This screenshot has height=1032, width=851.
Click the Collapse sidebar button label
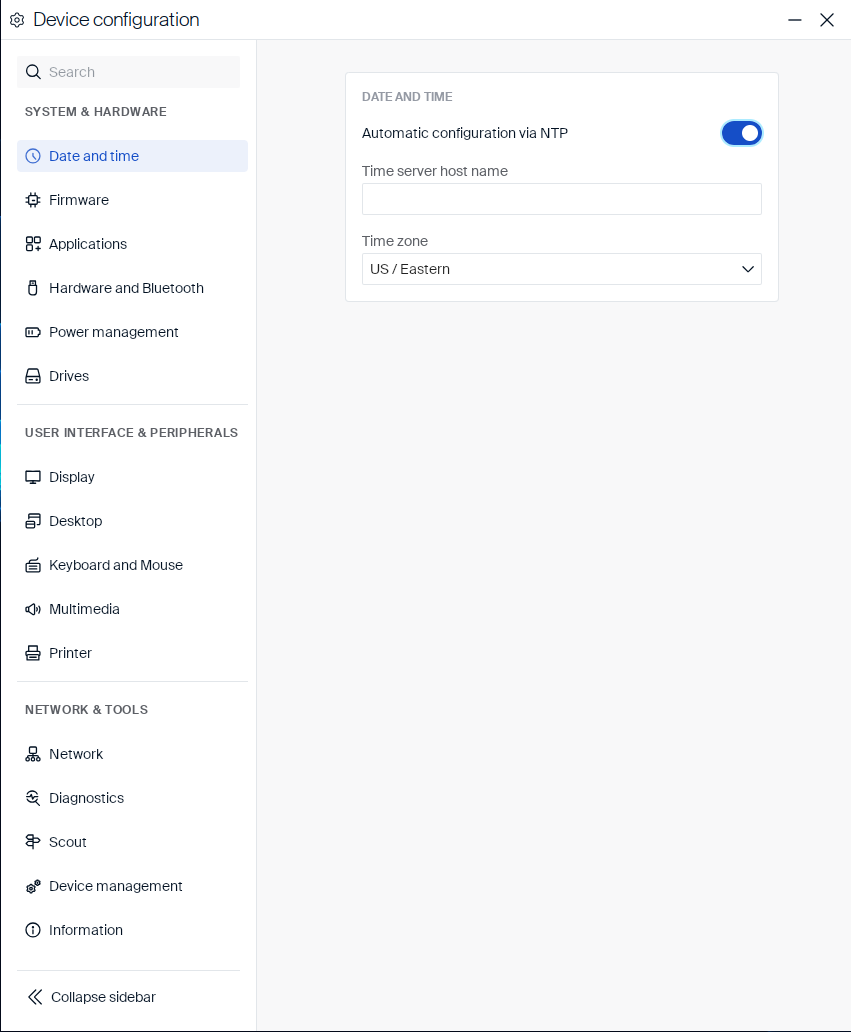[103, 997]
